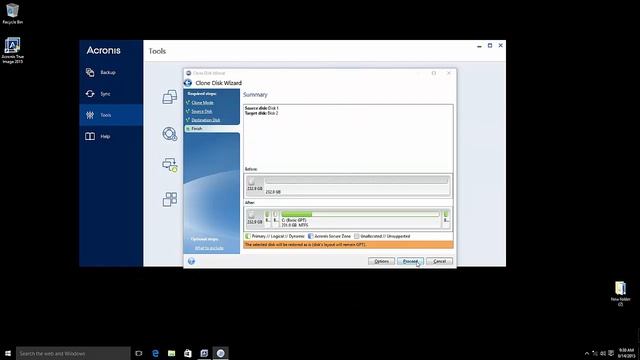Viewport: 640px width, 360px height.
Task: Click the Cancel button in wizard
Action: 440,261
